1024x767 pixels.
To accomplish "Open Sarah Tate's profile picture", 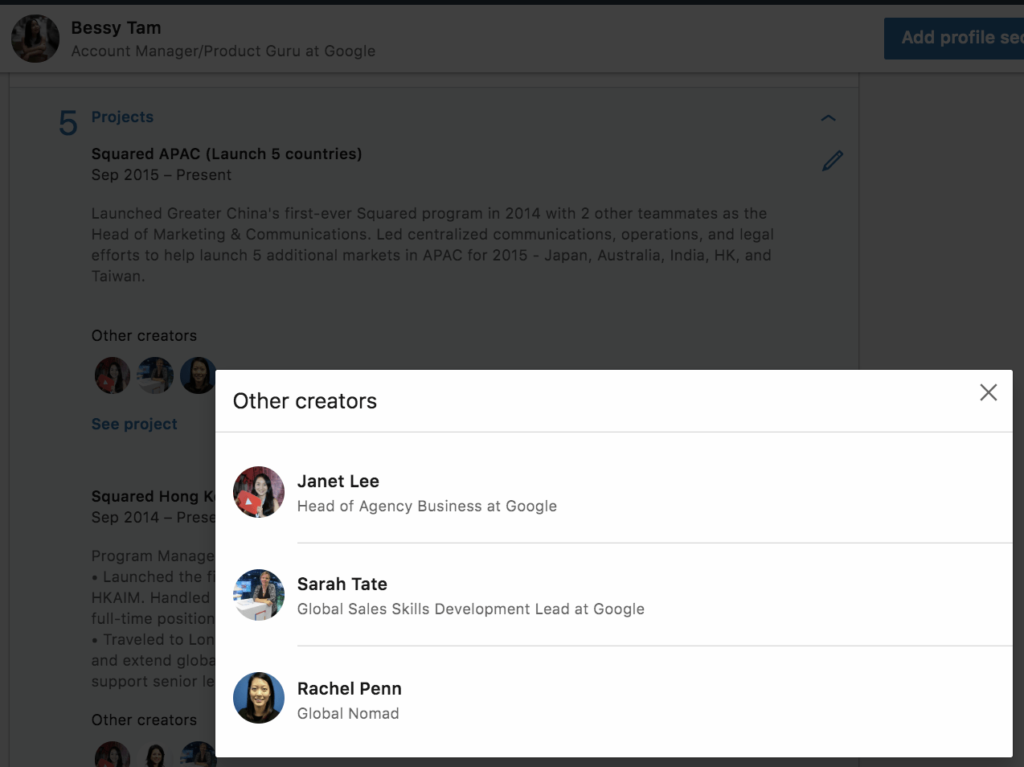I will 259,595.
